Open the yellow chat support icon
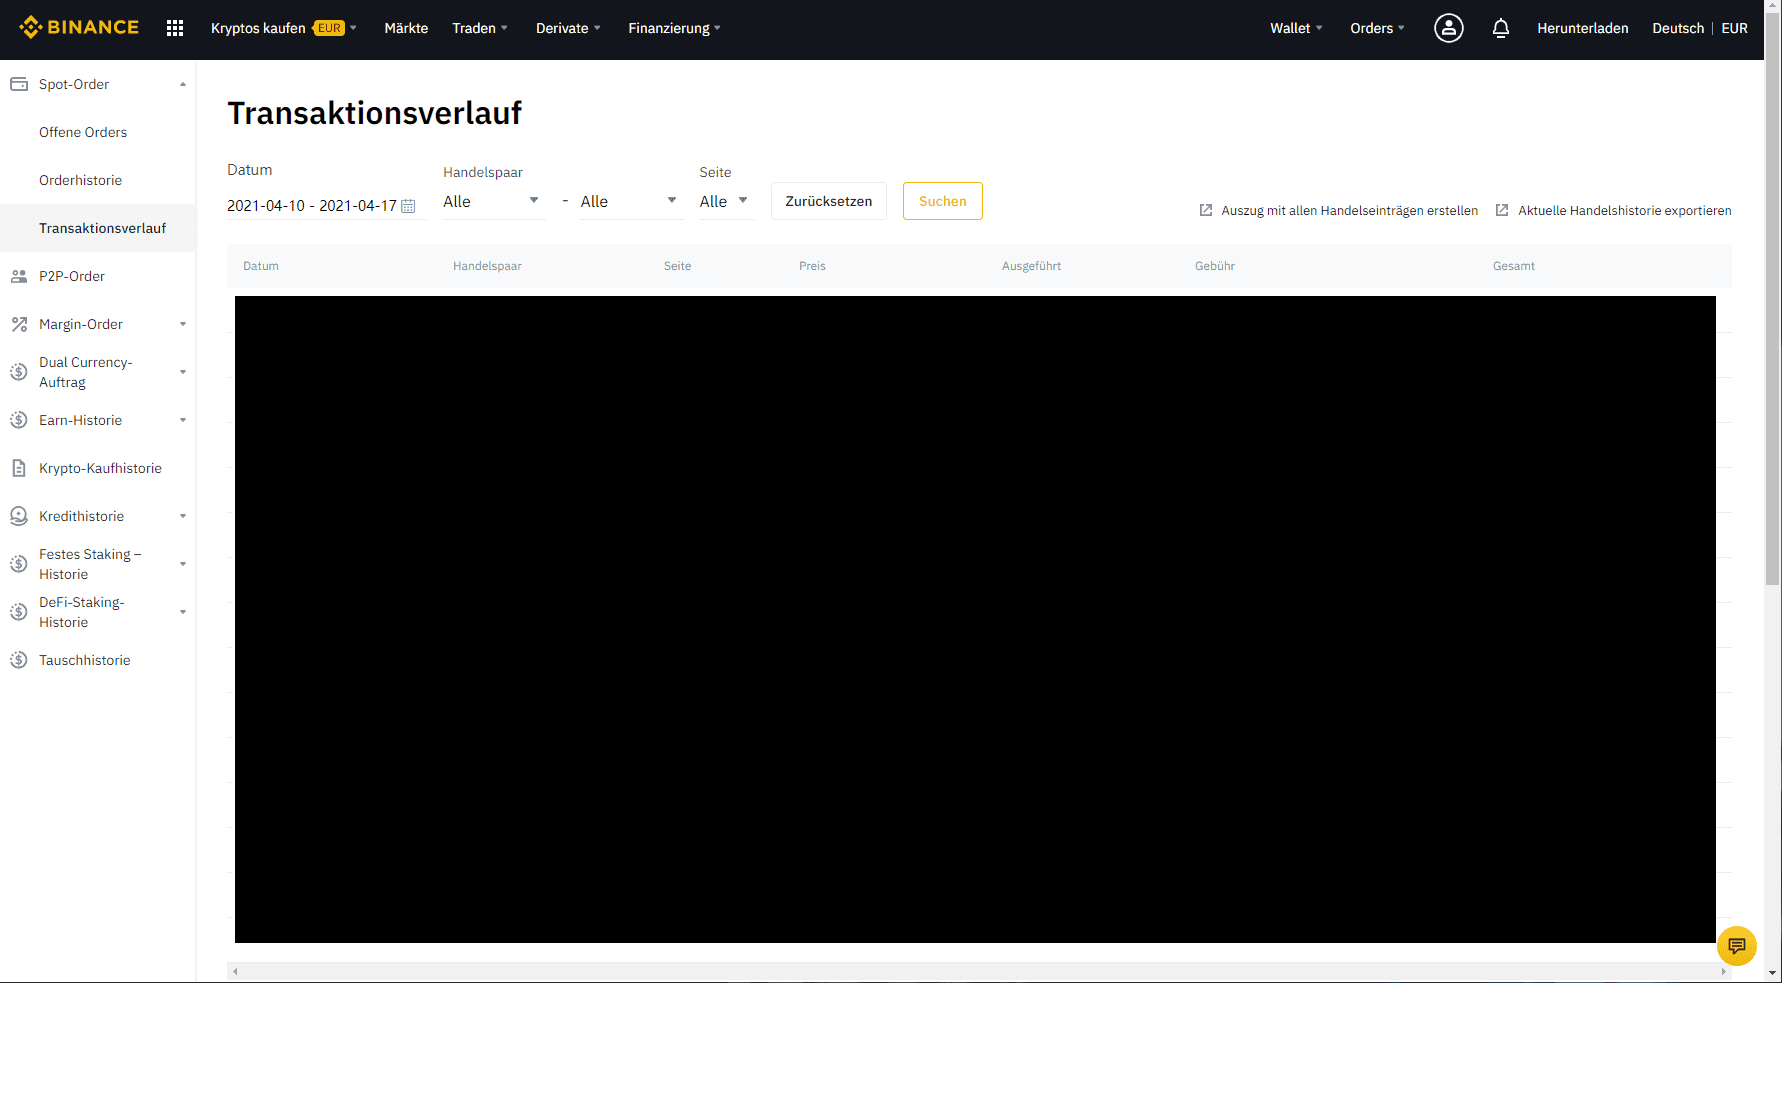 pyautogui.click(x=1737, y=946)
